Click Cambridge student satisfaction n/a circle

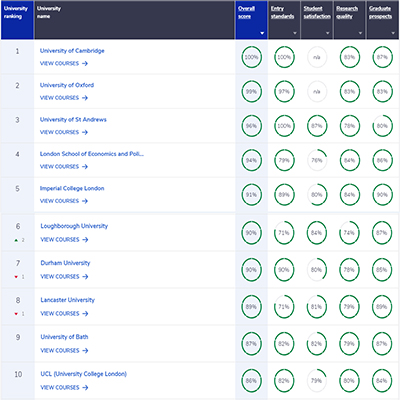[317, 57]
